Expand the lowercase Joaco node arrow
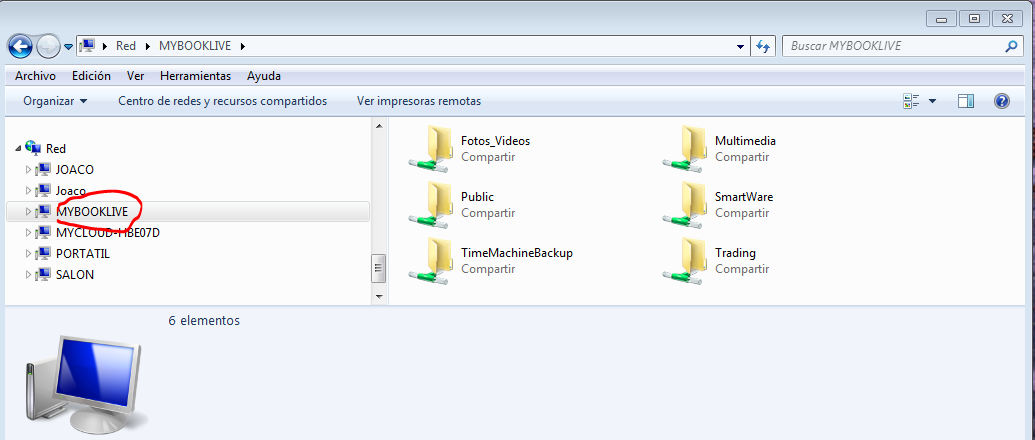Viewport: 1035px width, 440px height. coord(28,190)
